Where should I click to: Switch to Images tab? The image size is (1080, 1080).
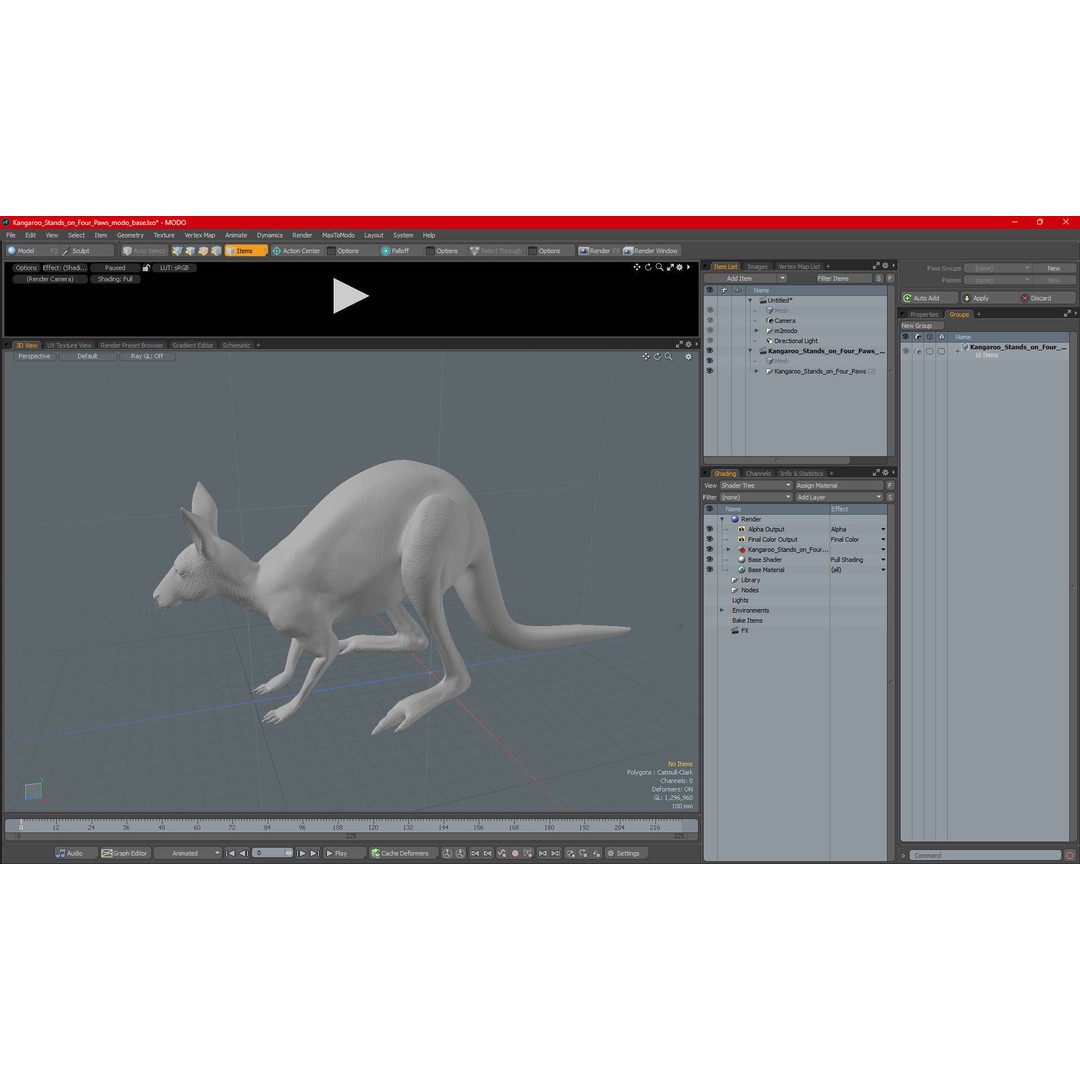757,267
